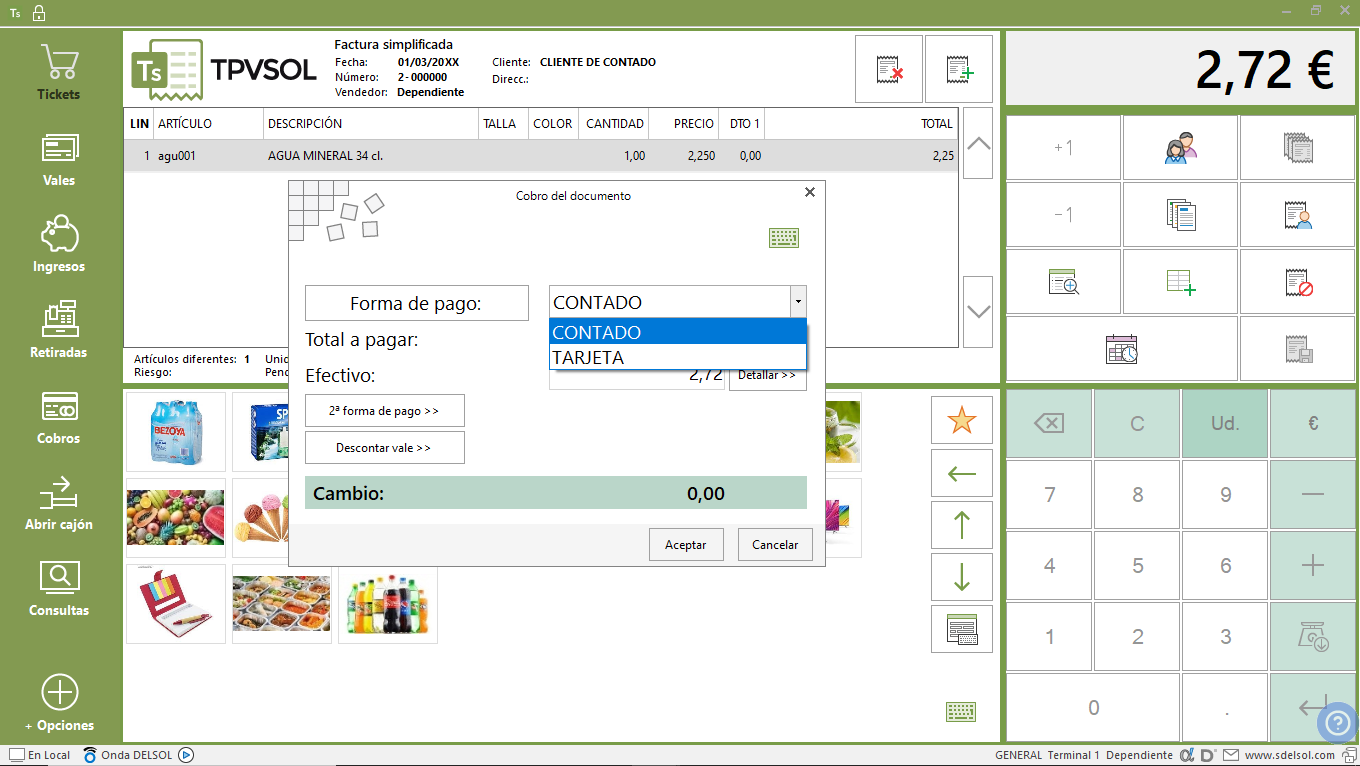The image size is (1360, 766).
Task: Open the Tickets section in sidebar
Action: tap(59, 72)
